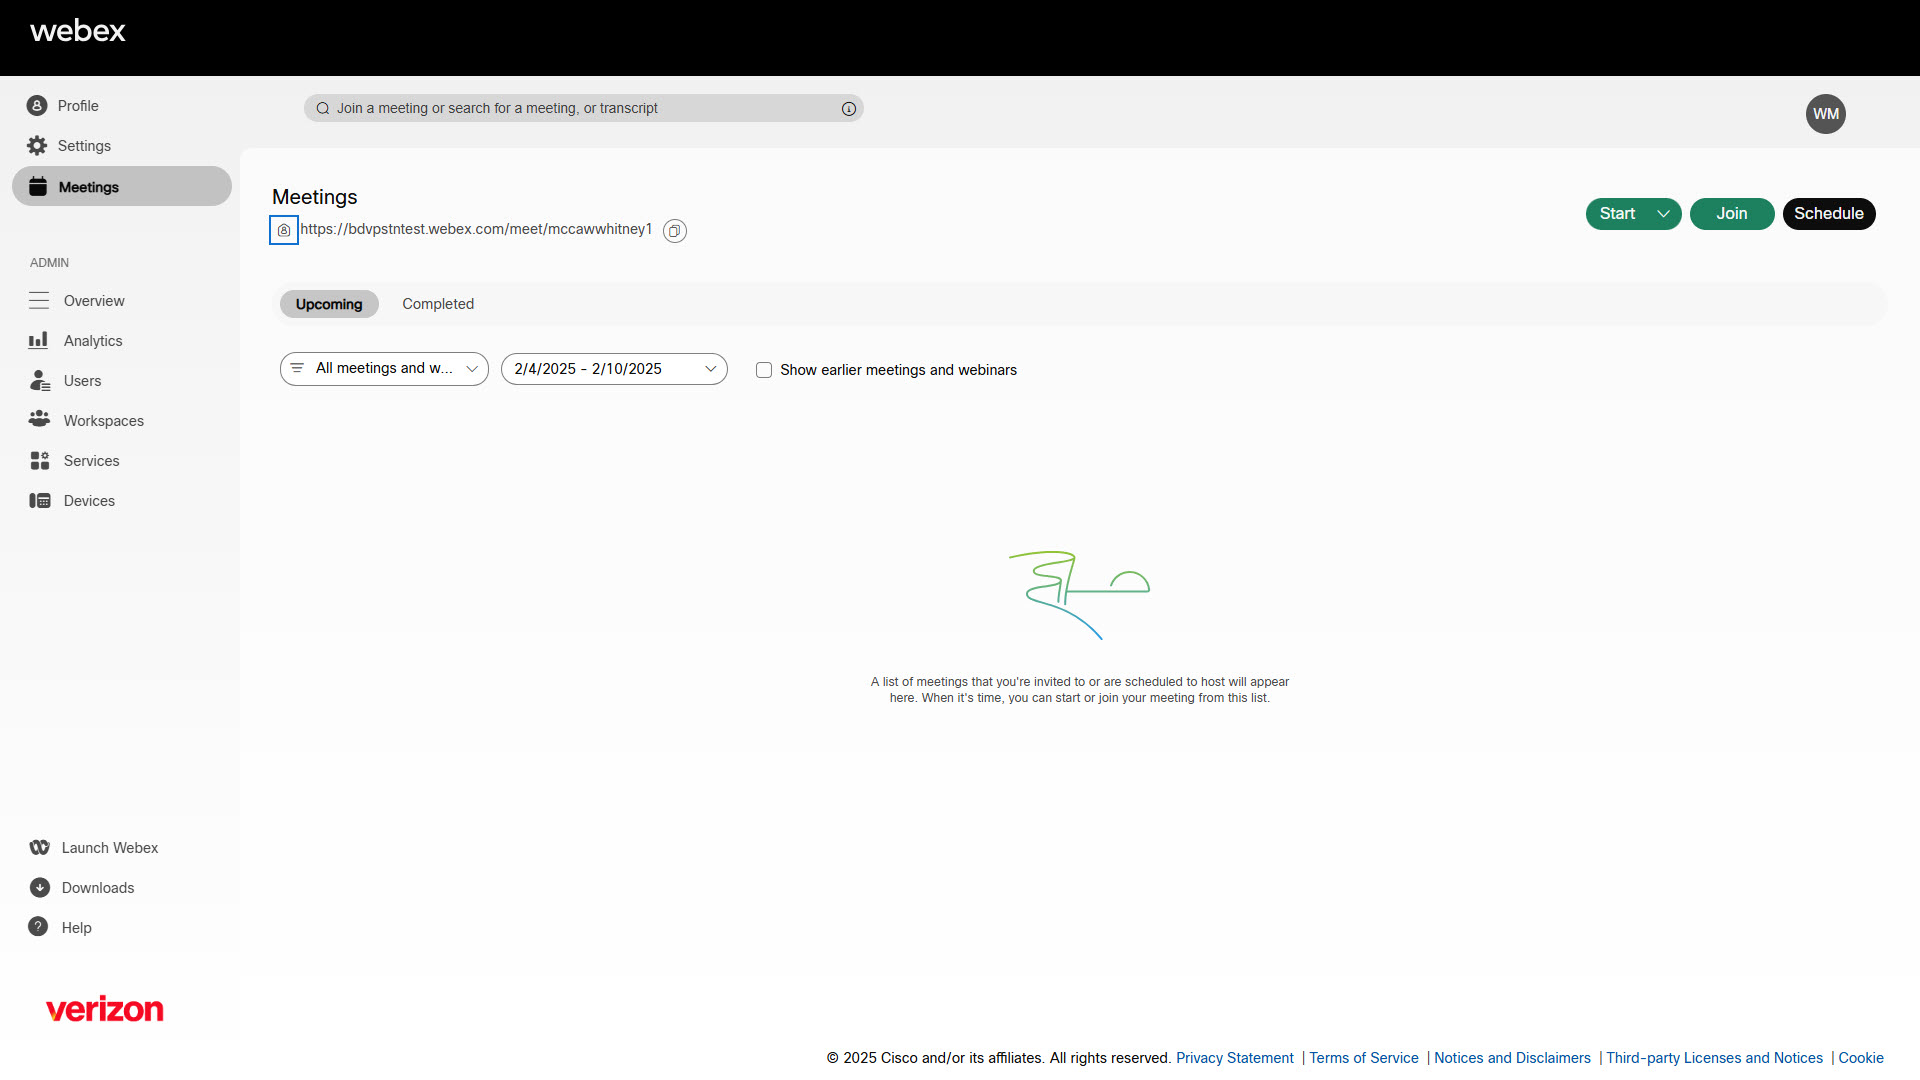
Task: Click the Devices label under Admin
Action: [x=89, y=501]
